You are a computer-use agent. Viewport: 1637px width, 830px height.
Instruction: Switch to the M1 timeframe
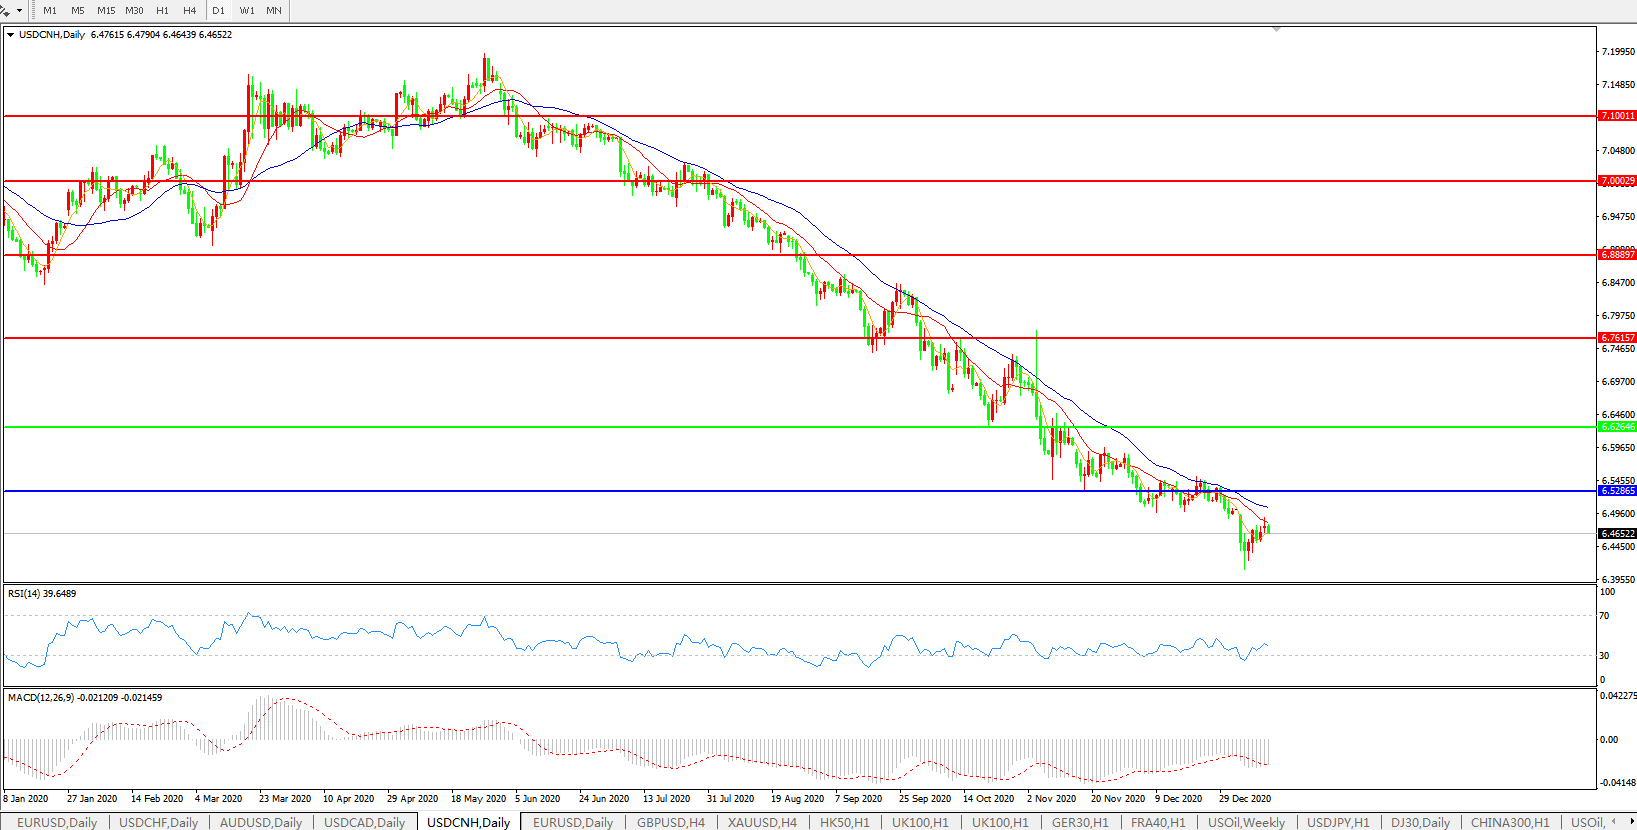(50, 11)
